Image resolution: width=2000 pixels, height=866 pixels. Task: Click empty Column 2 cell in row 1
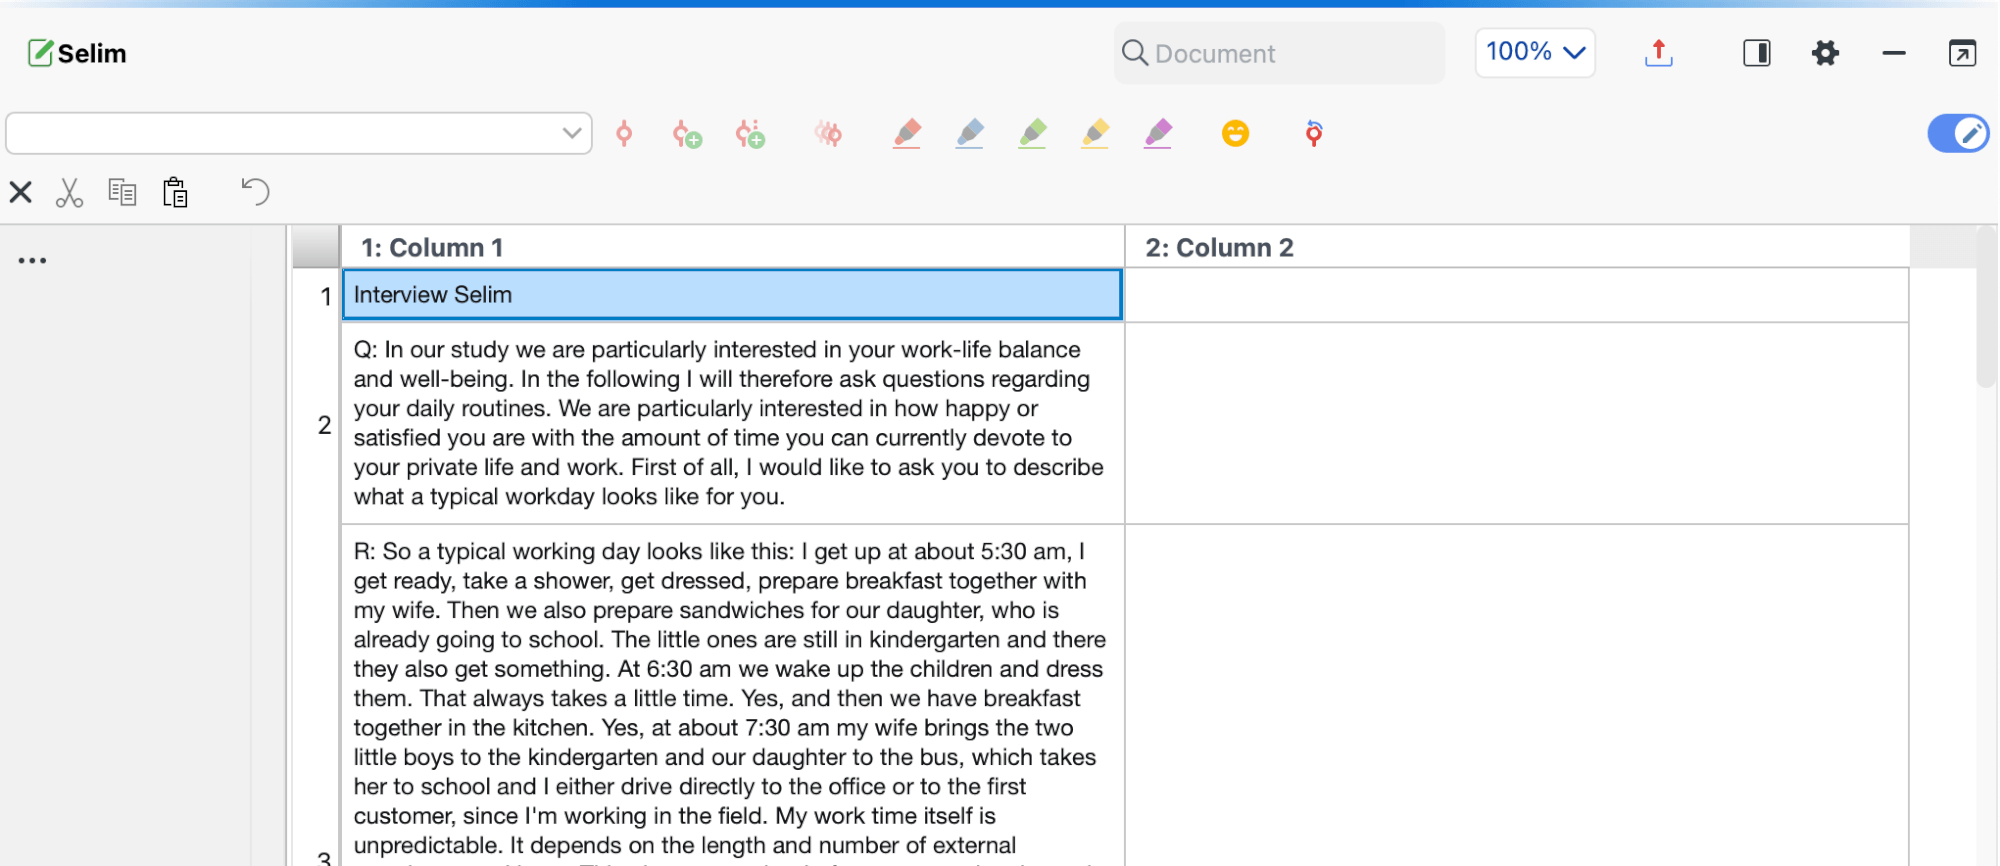point(1517,295)
